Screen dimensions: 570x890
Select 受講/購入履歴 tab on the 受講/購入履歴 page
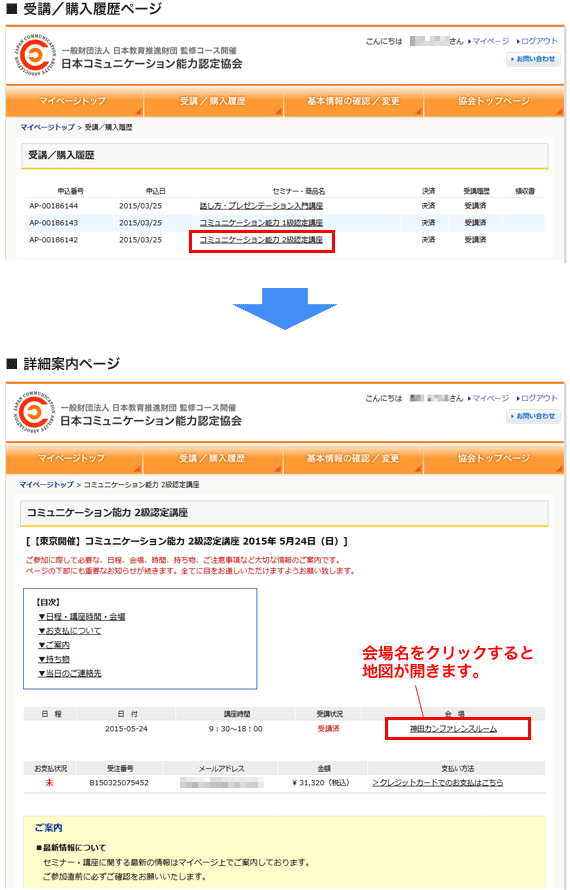click(213, 101)
